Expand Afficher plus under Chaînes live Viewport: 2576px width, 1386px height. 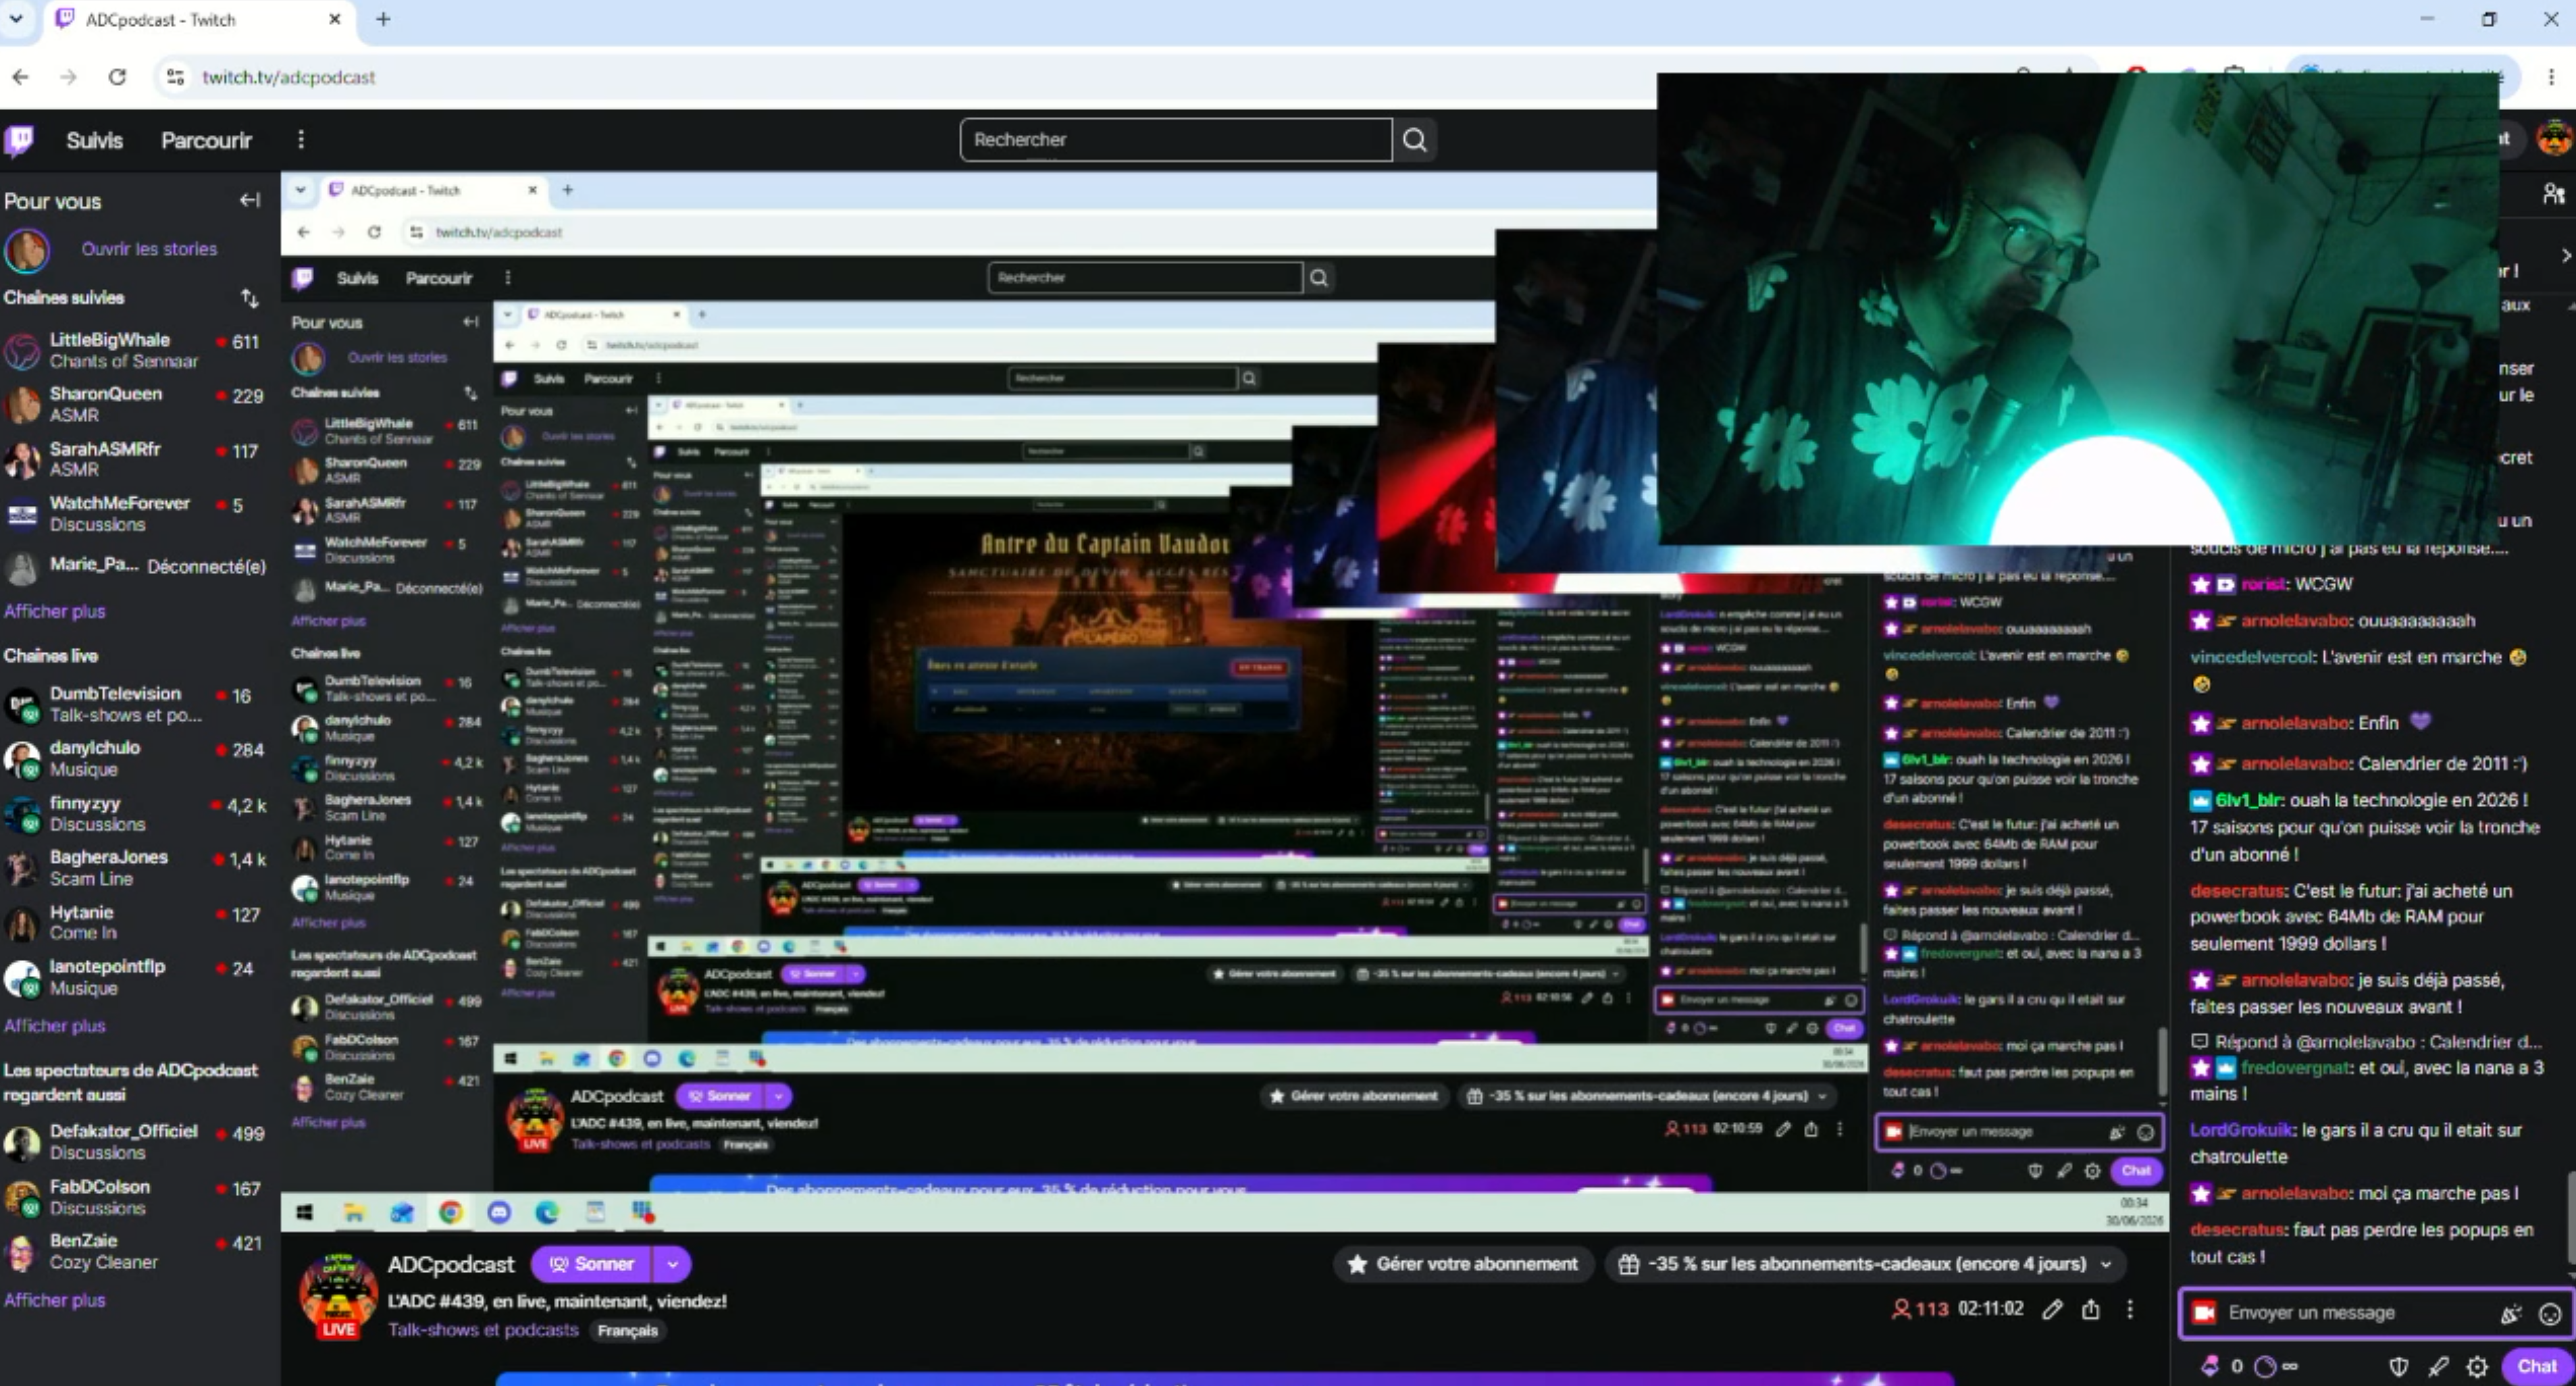click(x=55, y=1025)
